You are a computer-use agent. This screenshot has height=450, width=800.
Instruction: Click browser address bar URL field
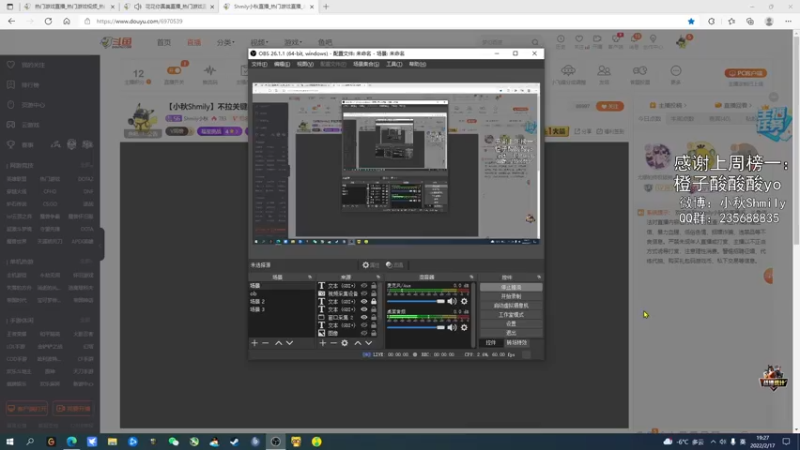pos(383,21)
